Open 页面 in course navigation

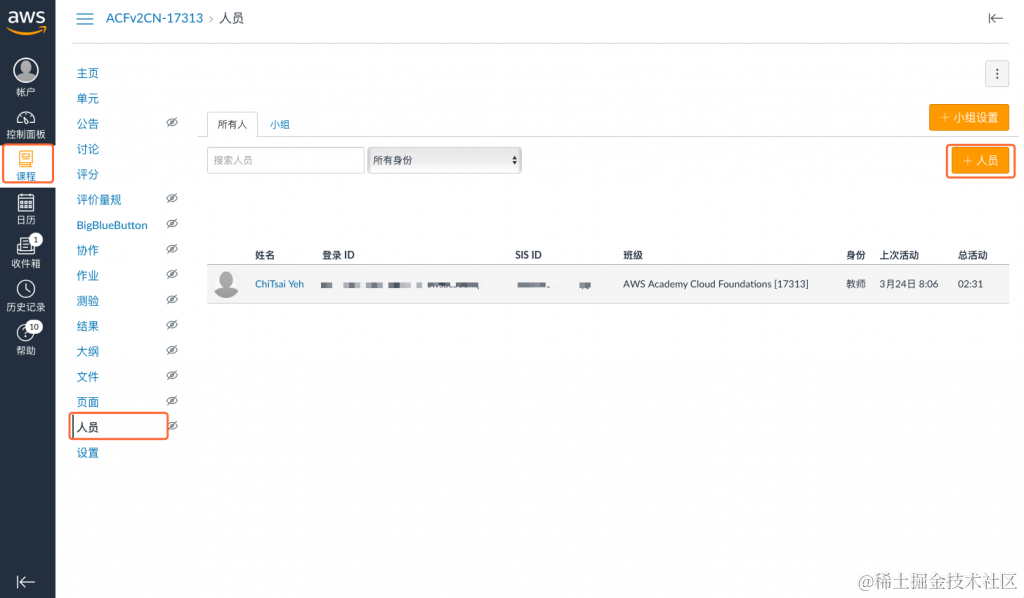point(88,402)
